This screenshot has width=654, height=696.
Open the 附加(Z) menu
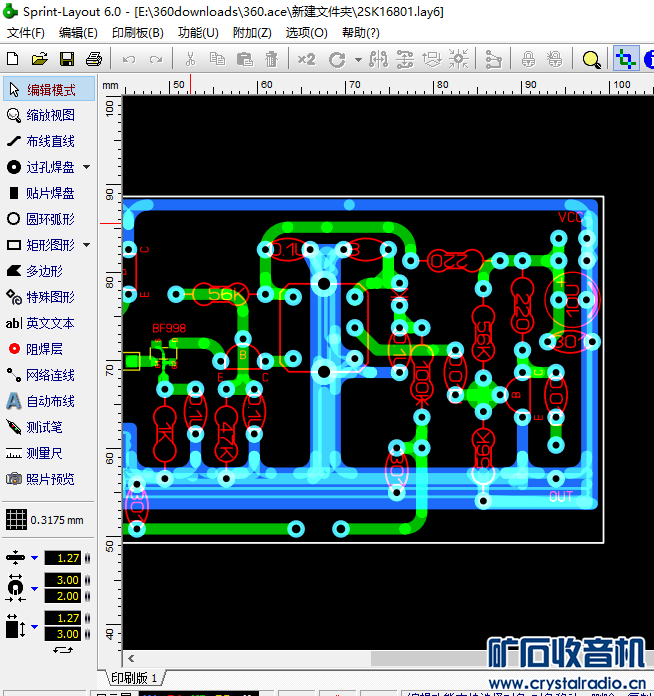tap(252, 33)
